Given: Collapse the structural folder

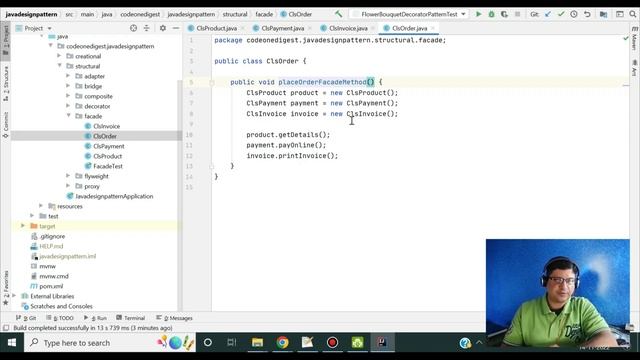Looking at the screenshot, I should [60, 66].
